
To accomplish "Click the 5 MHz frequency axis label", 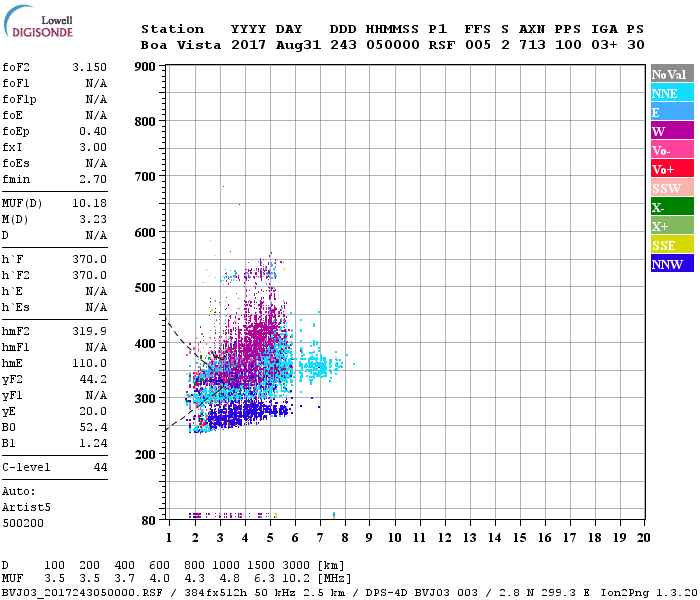I will pyautogui.click(x=270, y=538).
